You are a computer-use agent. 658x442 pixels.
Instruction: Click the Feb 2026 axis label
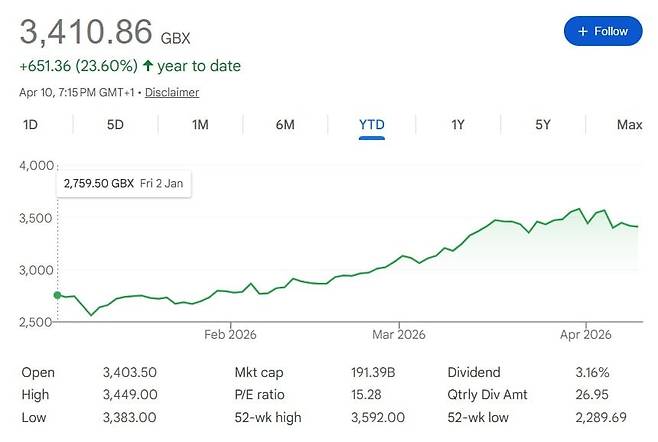(229, 335)
